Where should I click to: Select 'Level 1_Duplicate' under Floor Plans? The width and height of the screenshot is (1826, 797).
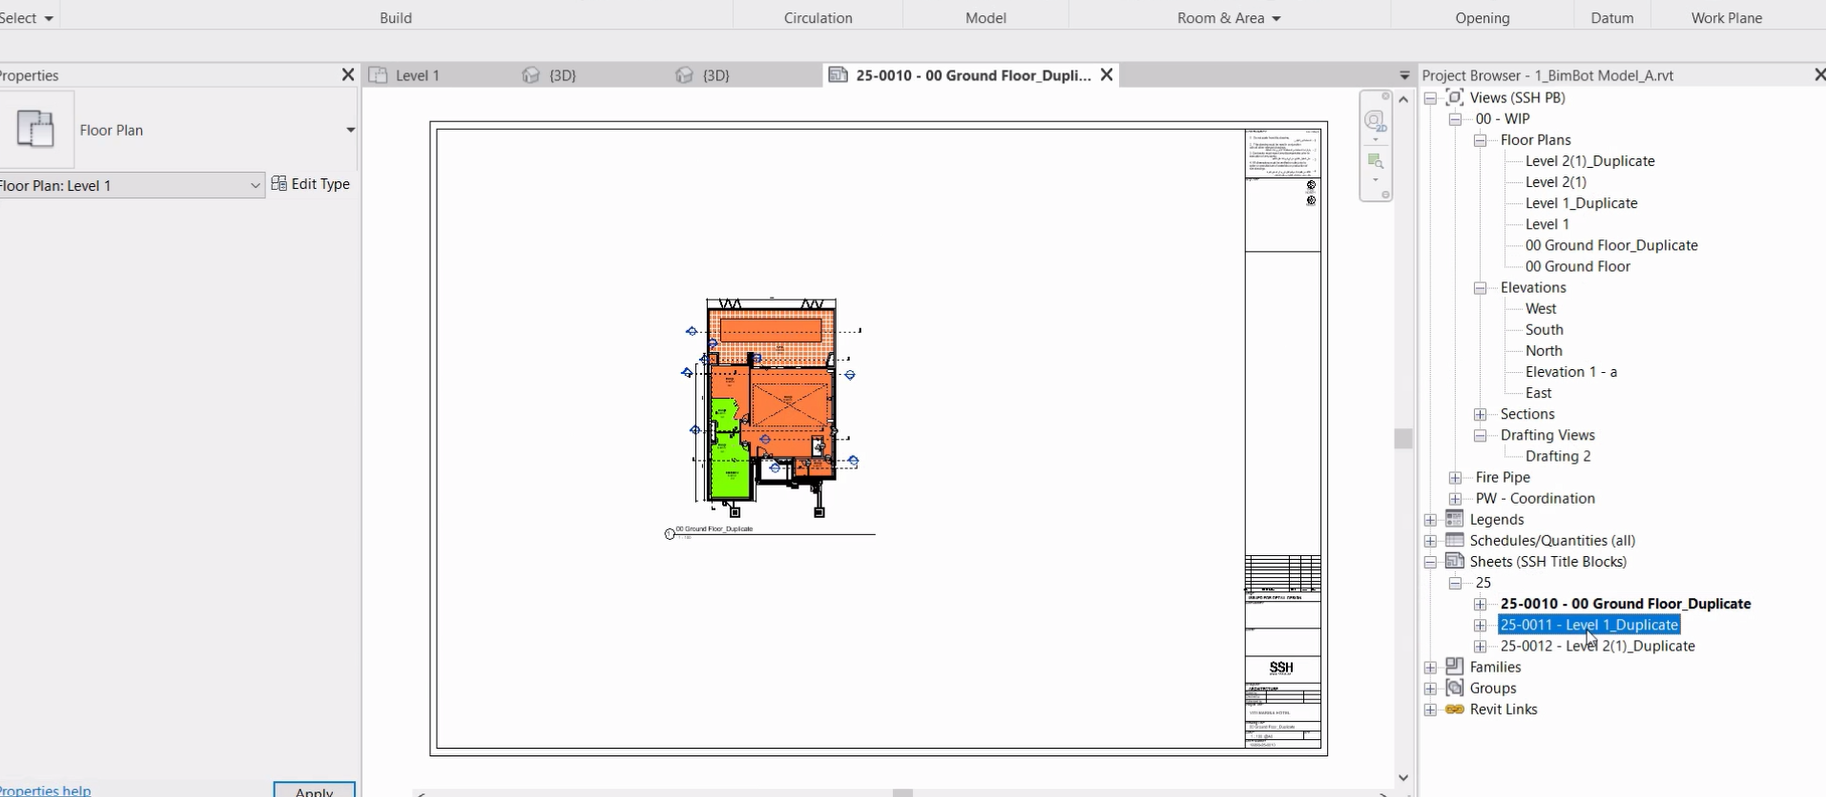1581,203
